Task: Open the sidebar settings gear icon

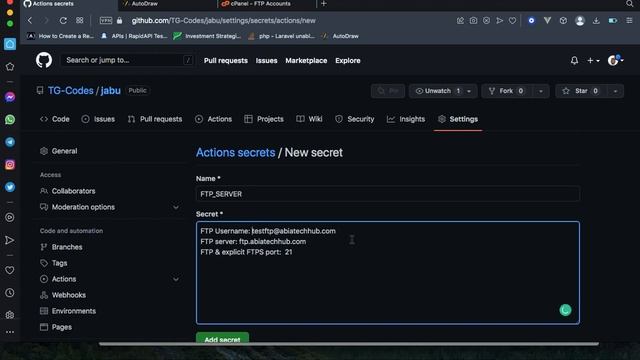Action: coord(10,315)
